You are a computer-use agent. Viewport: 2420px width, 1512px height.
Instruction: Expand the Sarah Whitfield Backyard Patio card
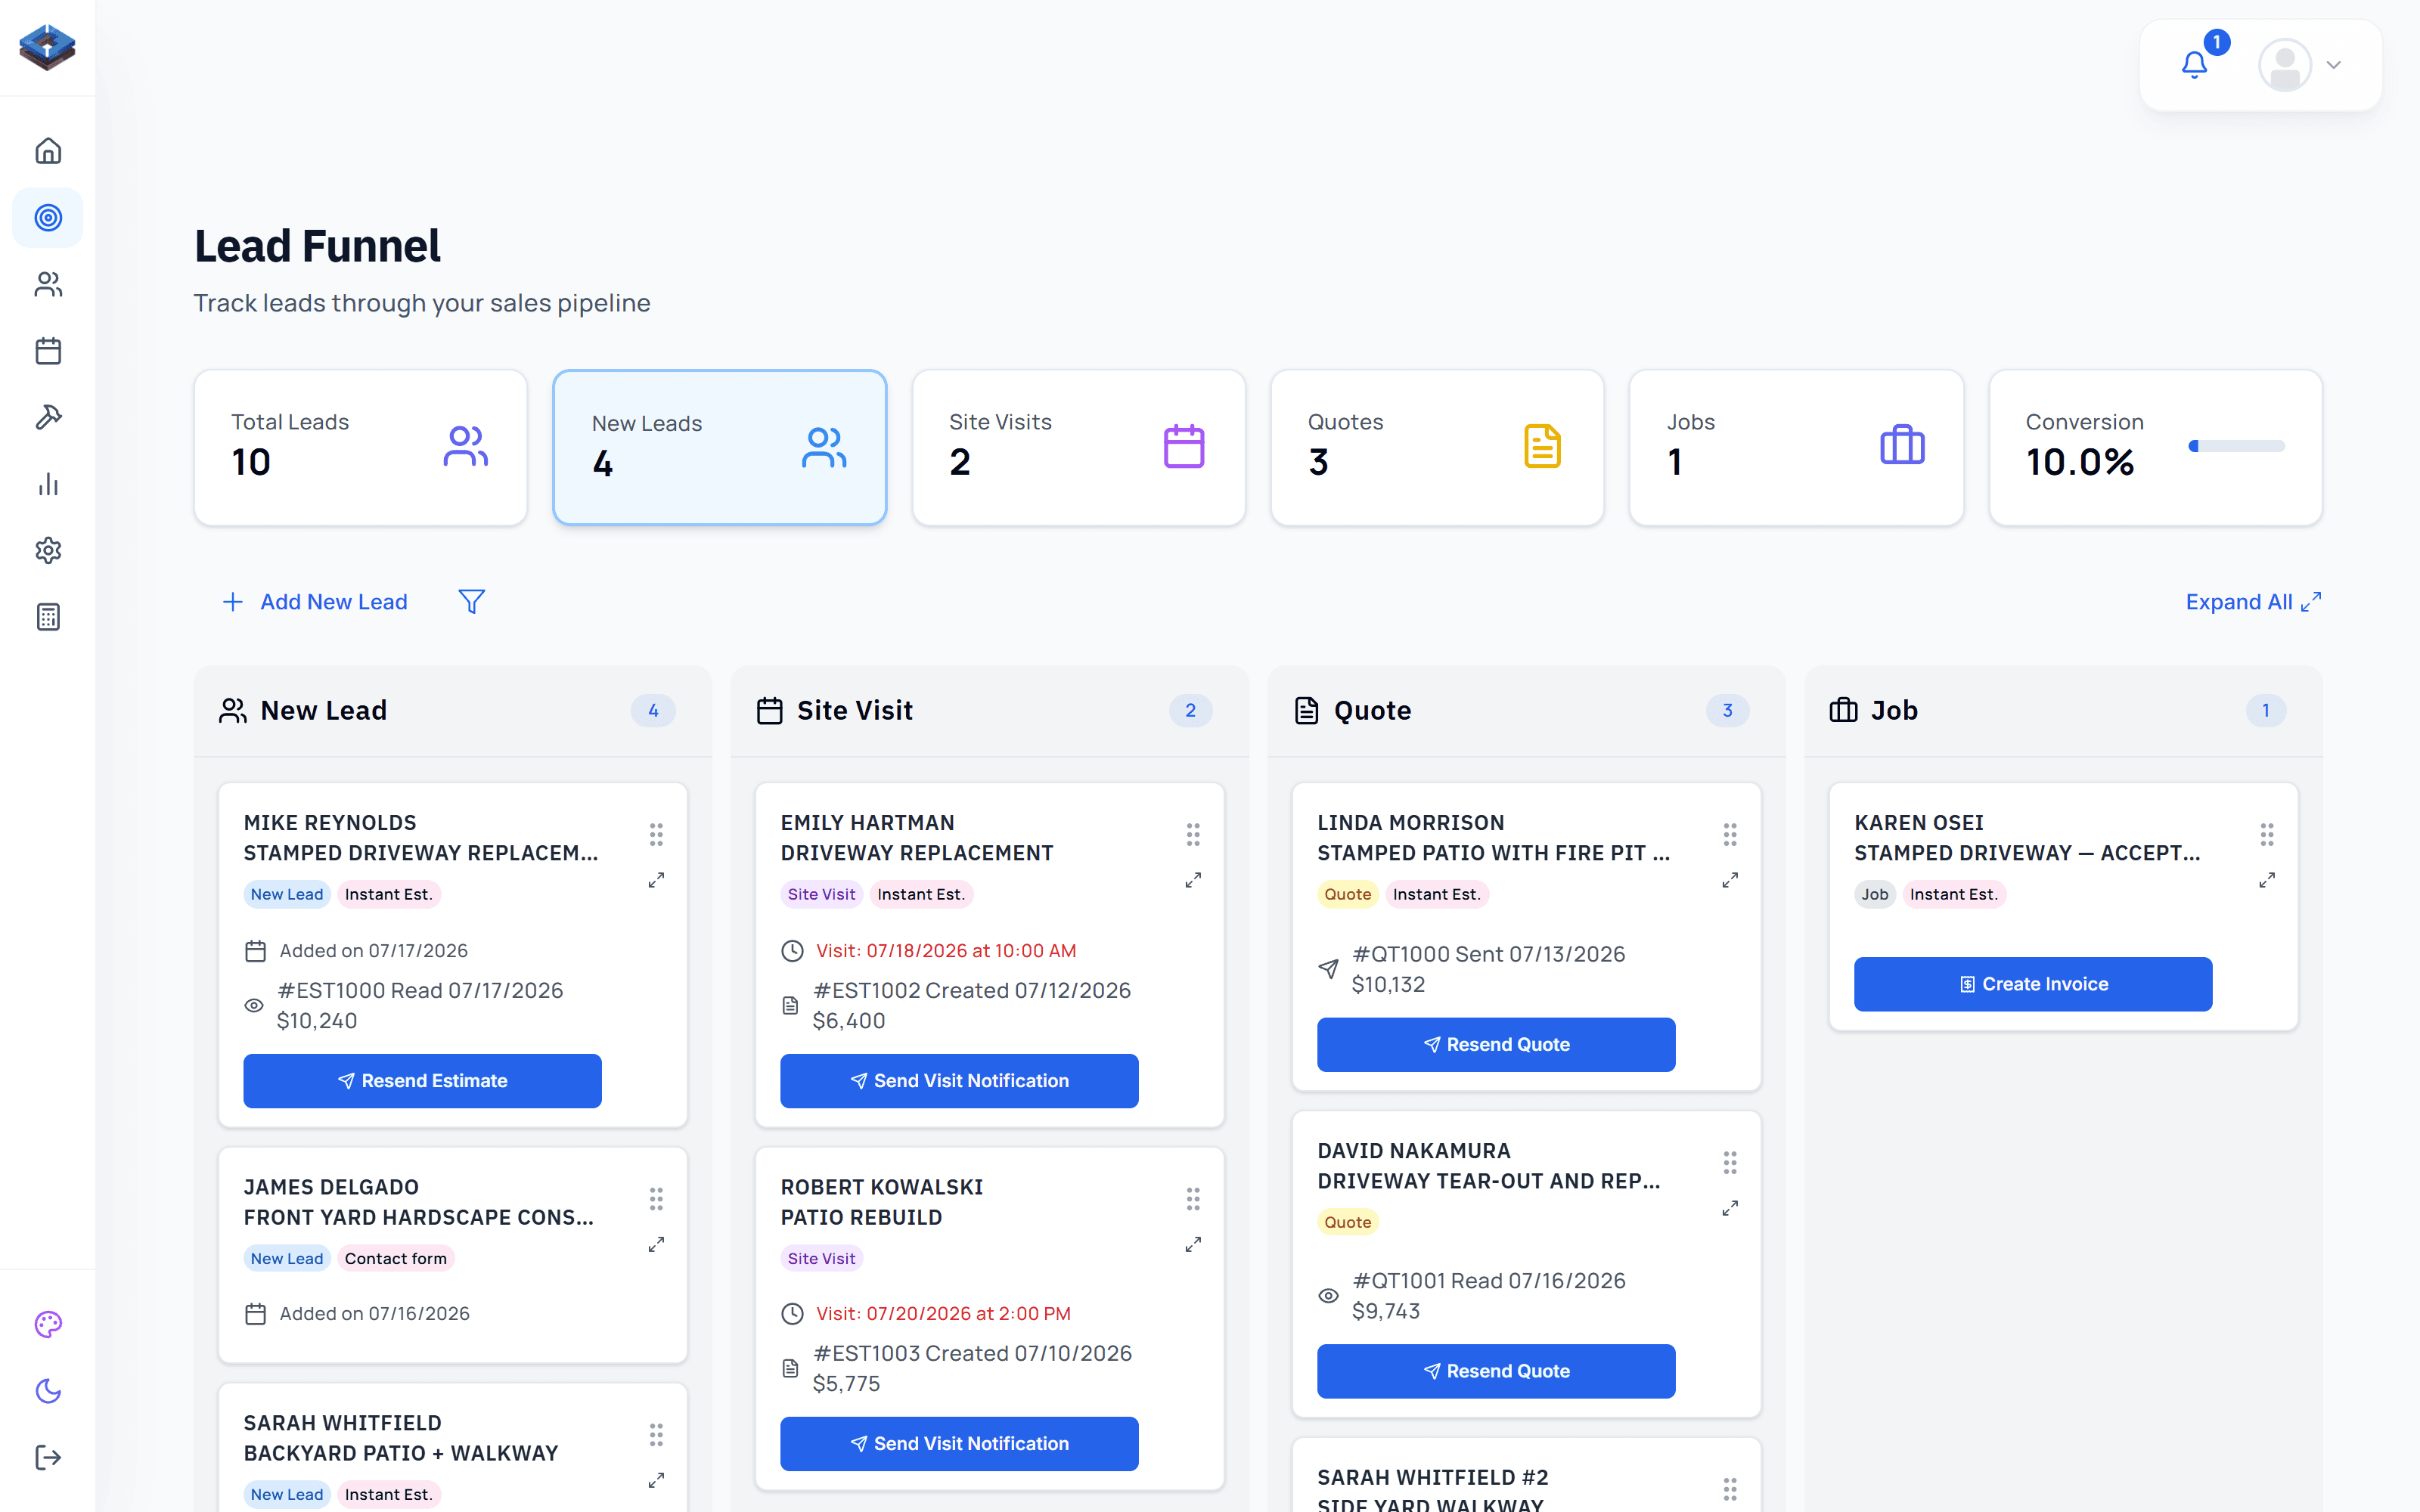656,1480
